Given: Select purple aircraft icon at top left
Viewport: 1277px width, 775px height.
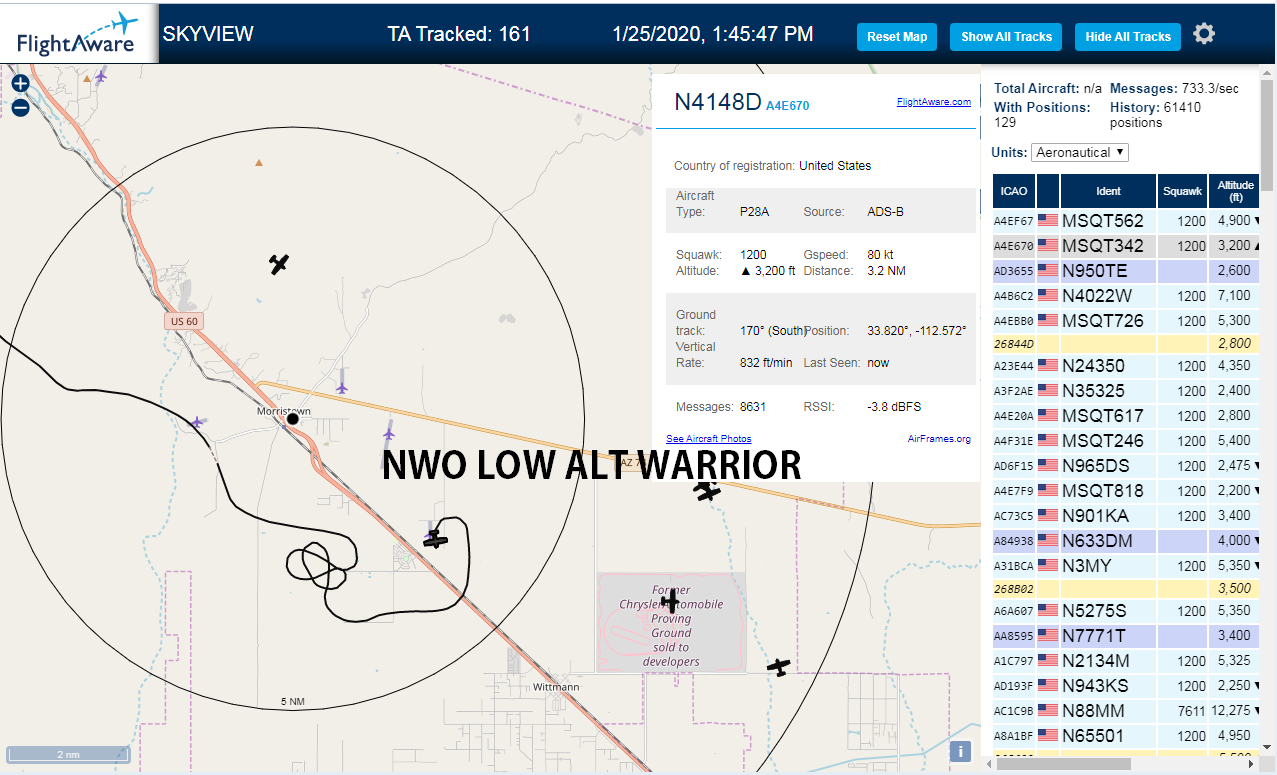Looking at the screenshot, I should (x=100, y=75).
